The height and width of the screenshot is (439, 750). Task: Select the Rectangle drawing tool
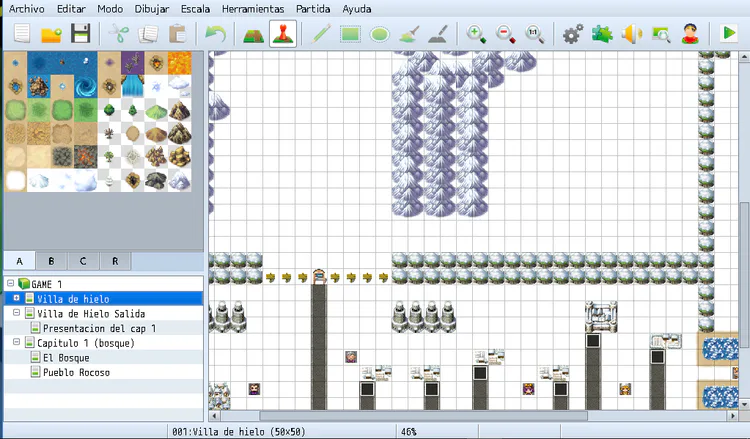point(351,34)
